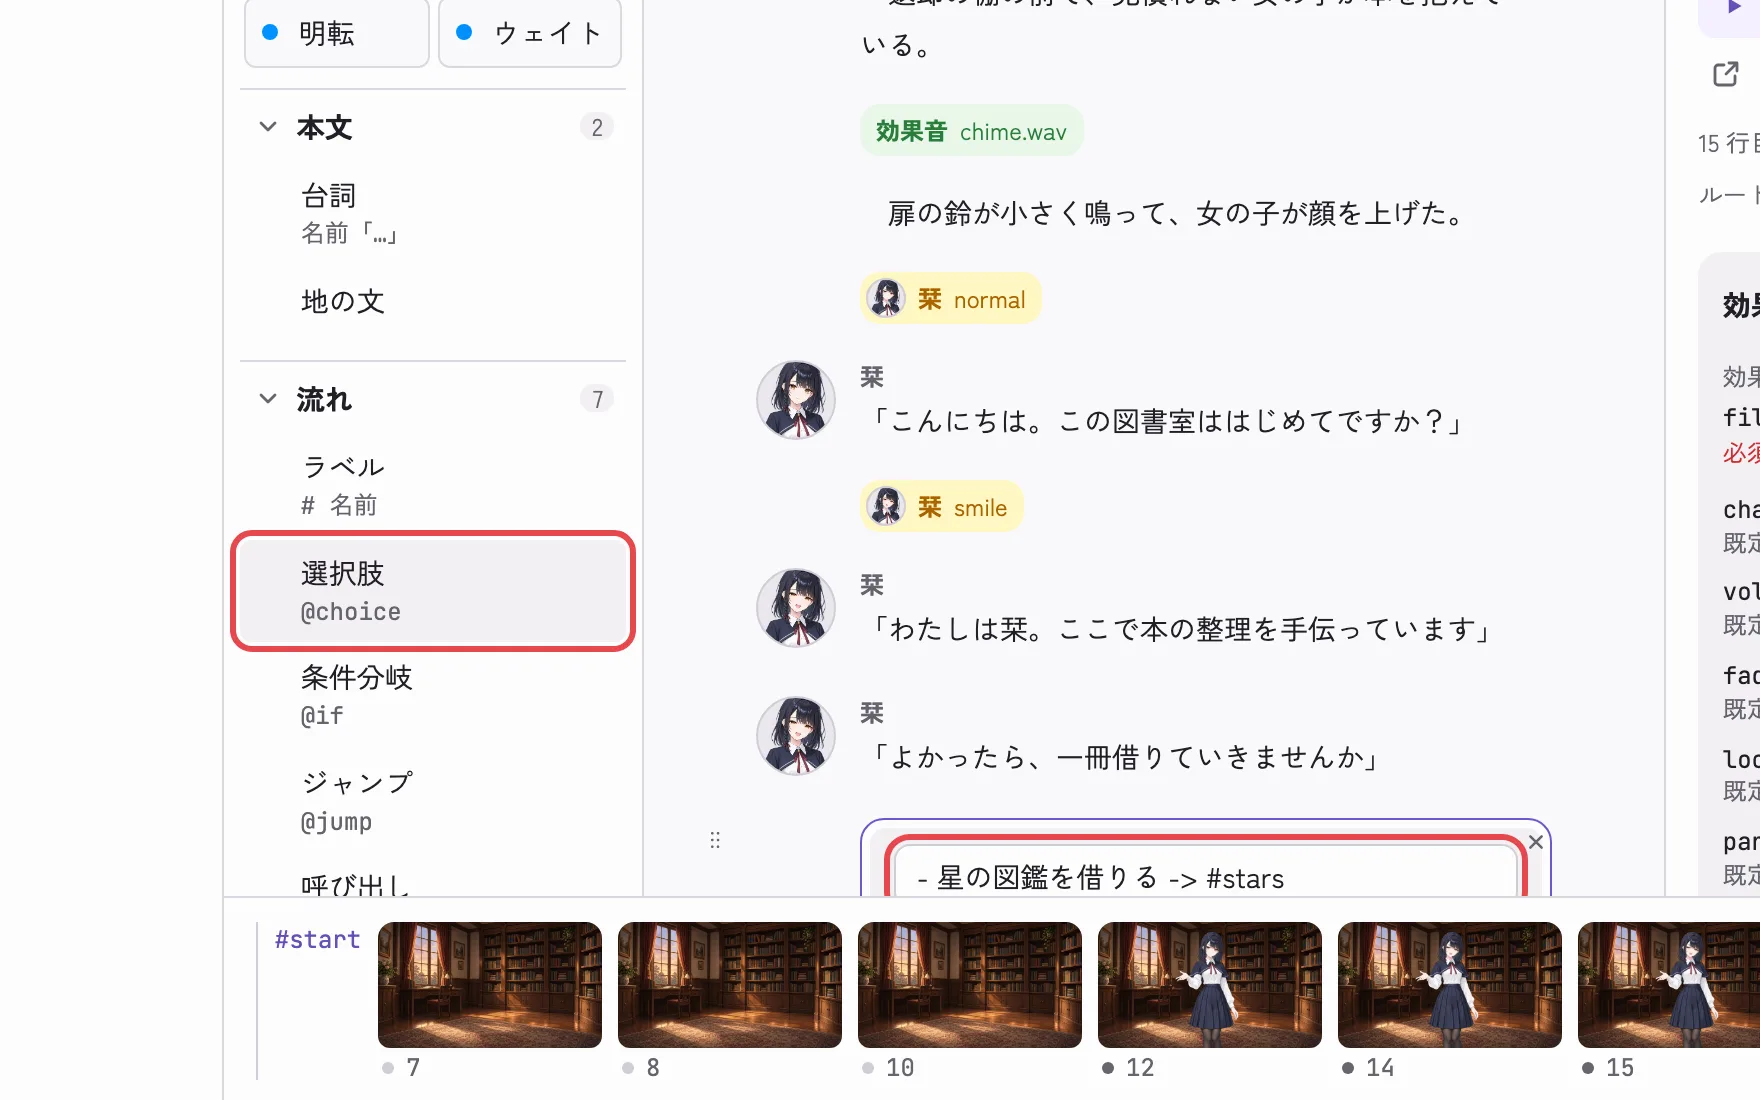
Task: Click the dialogue 「わたしは栞。ここで本の整理を手伝っています」
Action: point(1181,629)
